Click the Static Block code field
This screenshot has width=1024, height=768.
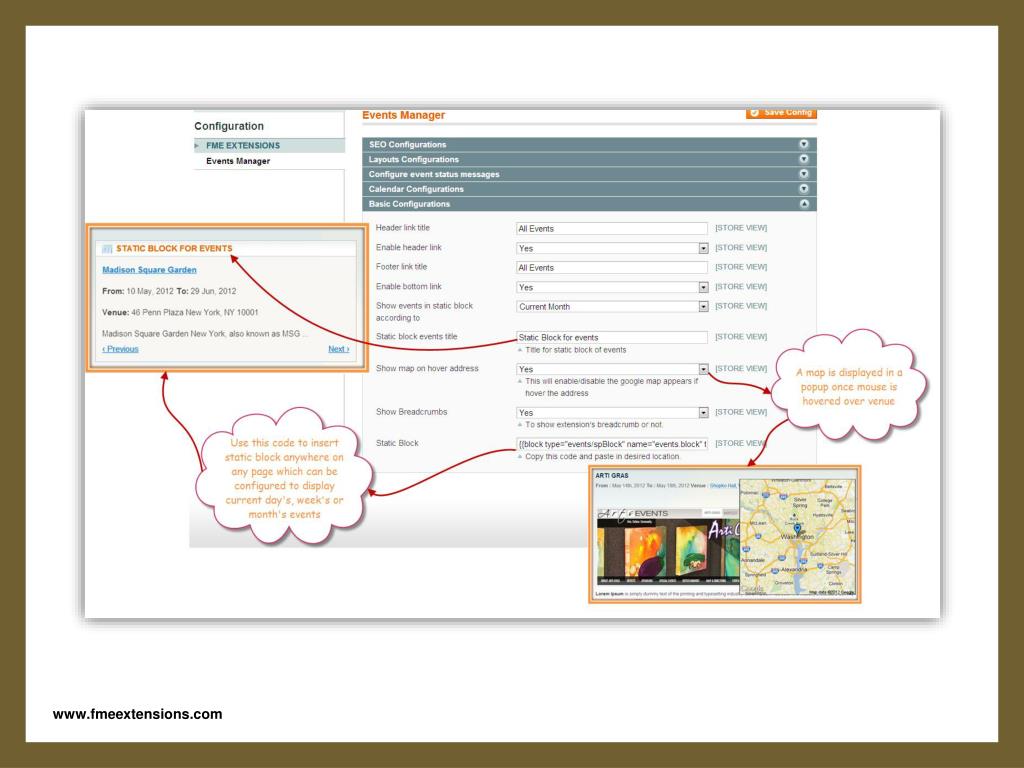coord(611,444)
